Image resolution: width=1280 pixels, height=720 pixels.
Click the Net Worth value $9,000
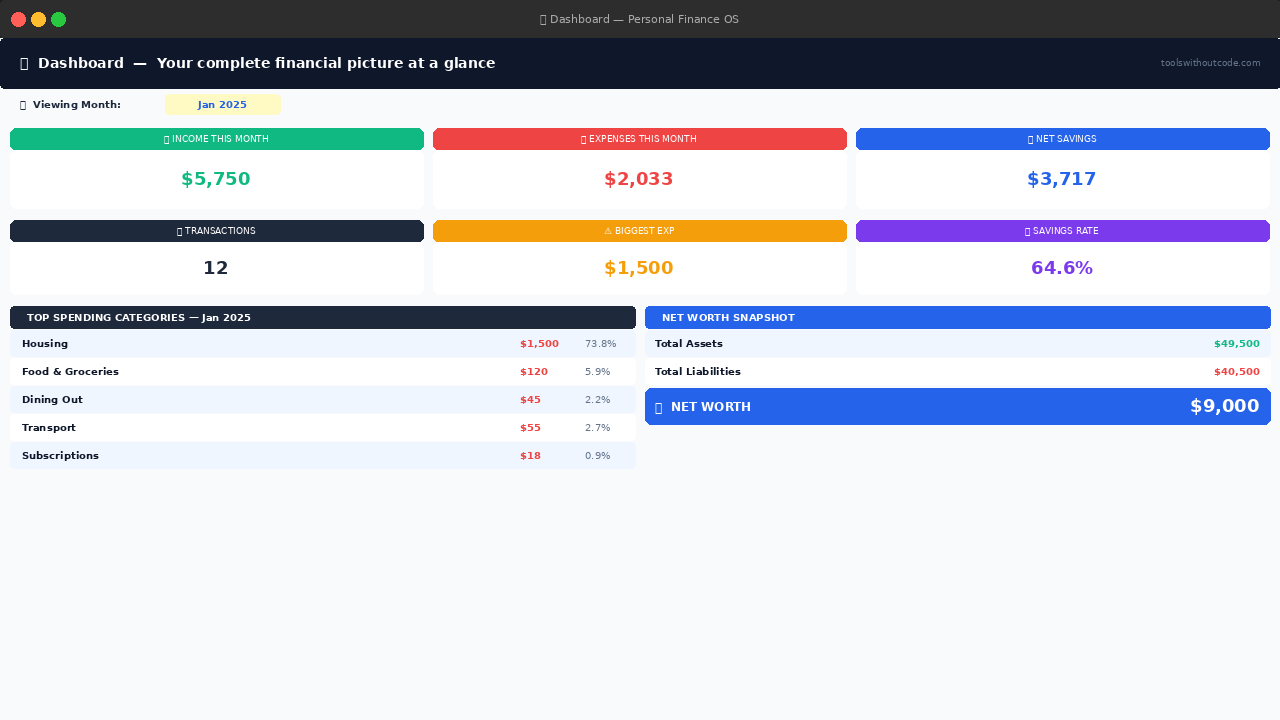click(x=1225, y=407)
